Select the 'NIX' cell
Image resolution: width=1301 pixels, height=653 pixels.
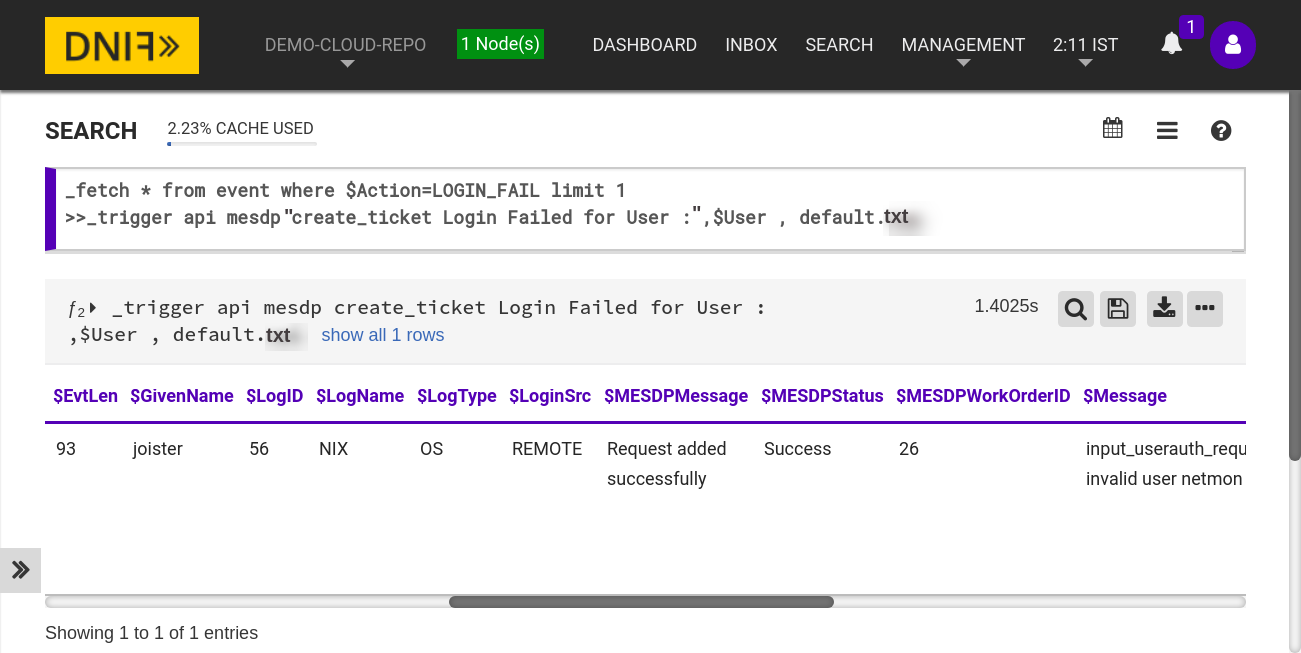point(334,449)
